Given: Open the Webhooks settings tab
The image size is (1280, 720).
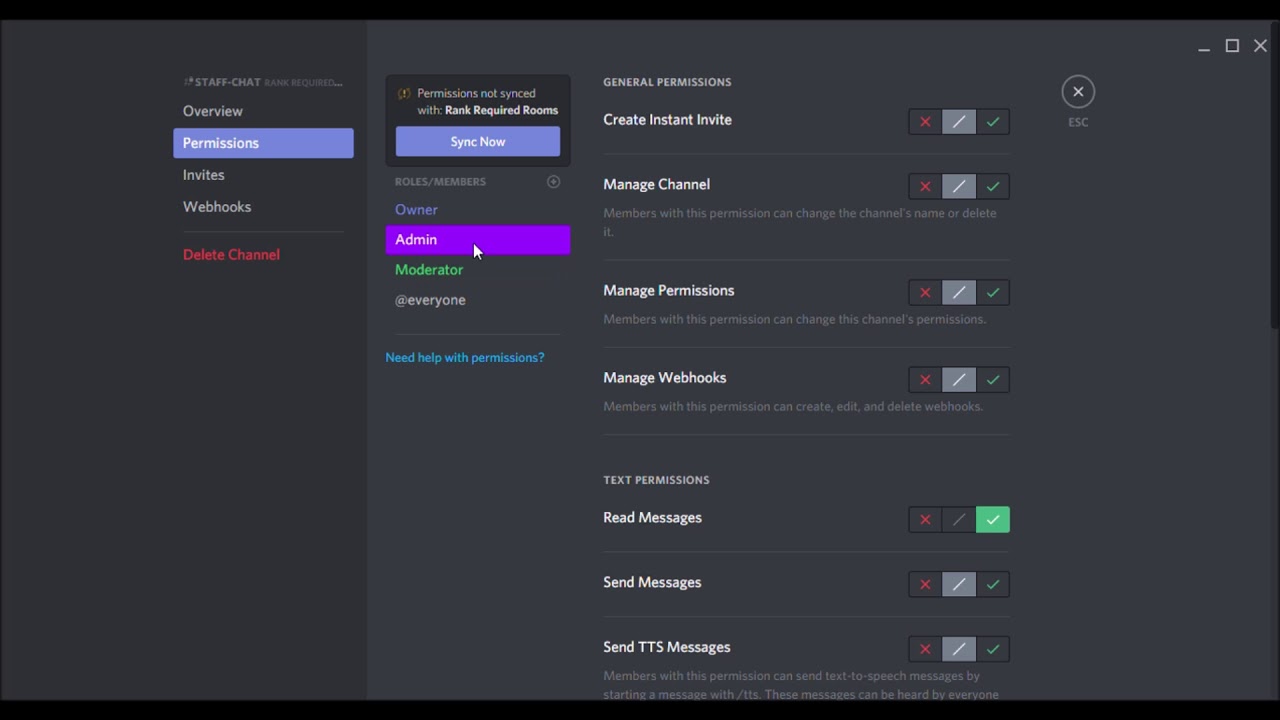Looking at the screenshot, I should coord(263,207).
